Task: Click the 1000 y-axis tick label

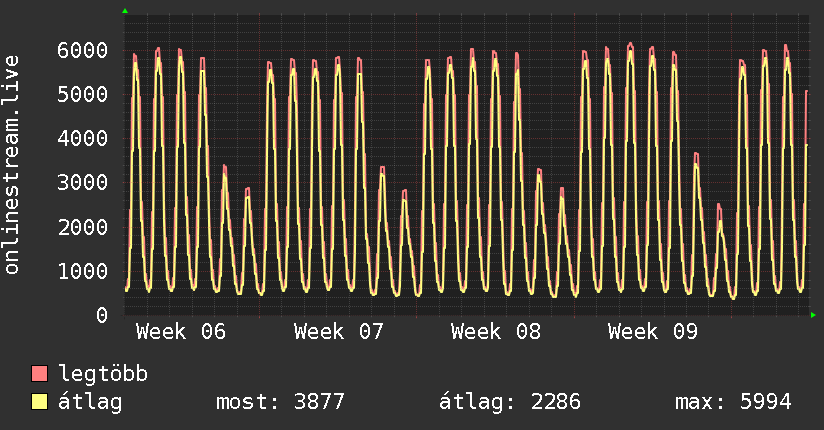Action: click(82, 271)
